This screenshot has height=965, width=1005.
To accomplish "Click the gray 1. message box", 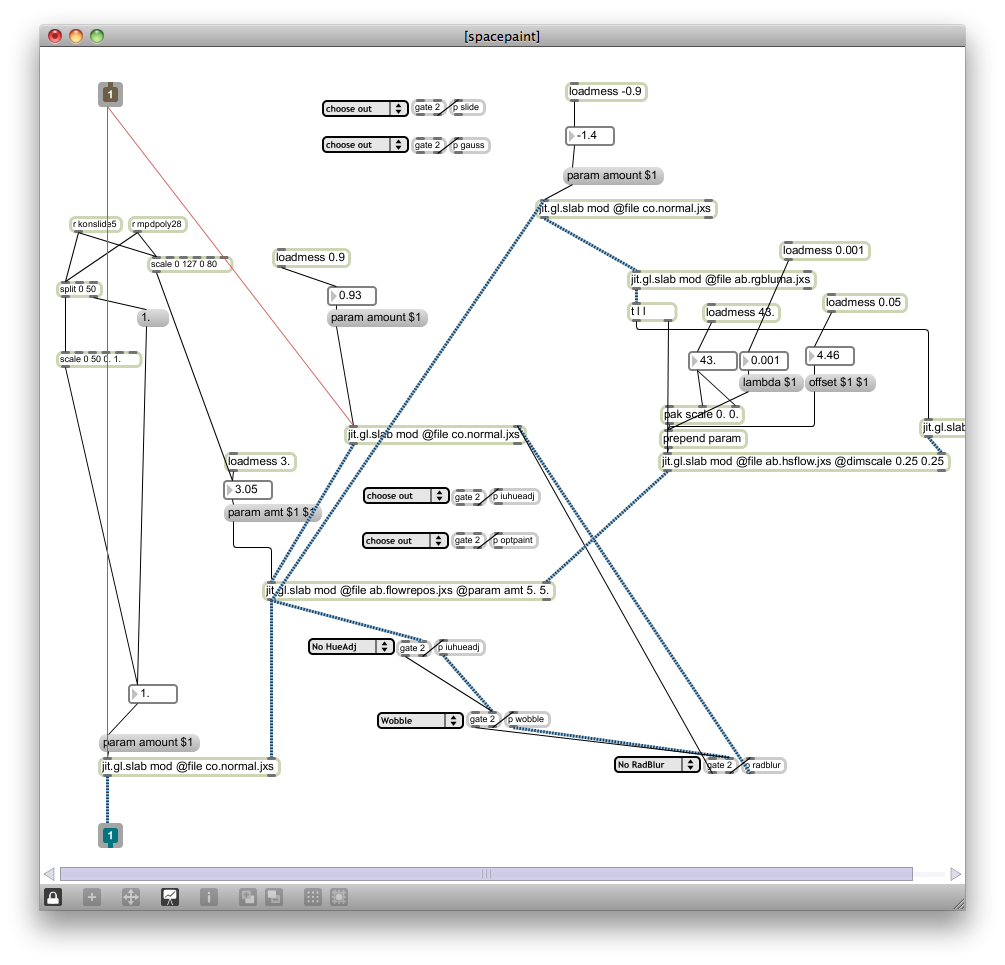I will (153, 318).
